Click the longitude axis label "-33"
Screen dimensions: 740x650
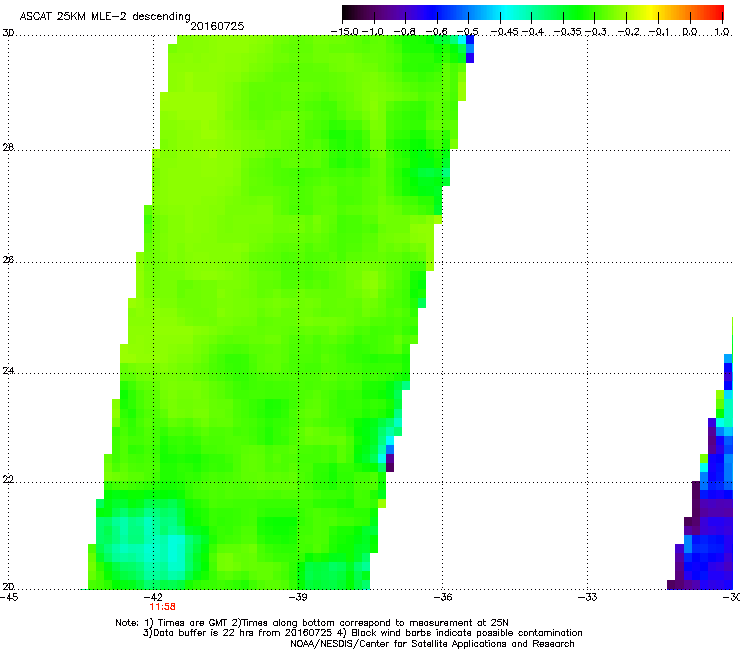[x=588, y=597]
